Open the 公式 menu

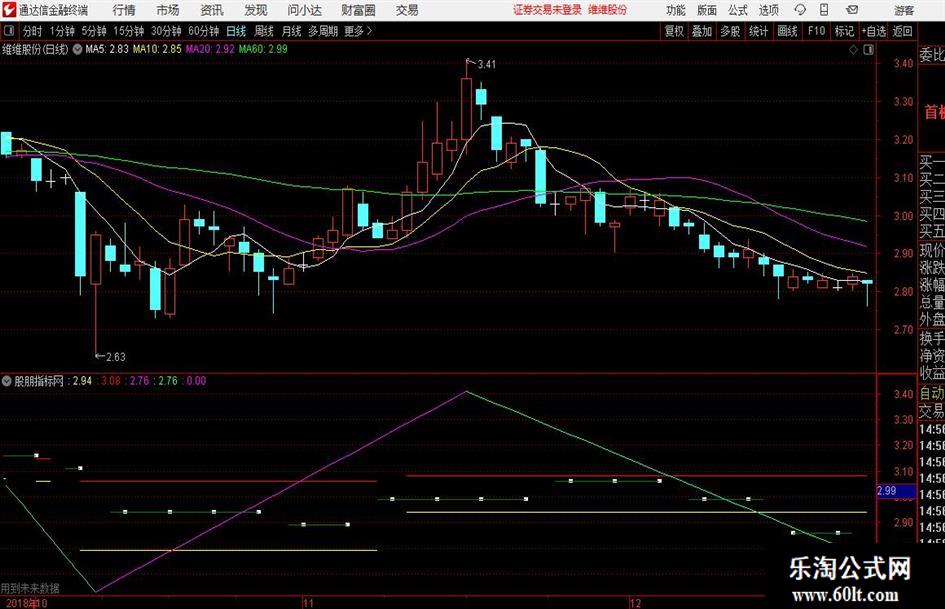click(737, 10)
